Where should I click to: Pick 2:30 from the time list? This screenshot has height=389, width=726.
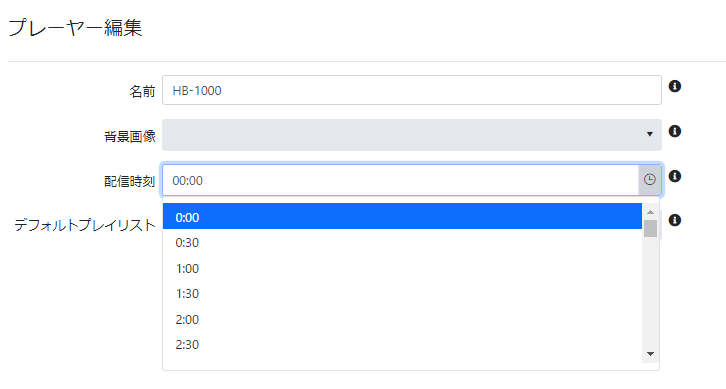(402, 345)
